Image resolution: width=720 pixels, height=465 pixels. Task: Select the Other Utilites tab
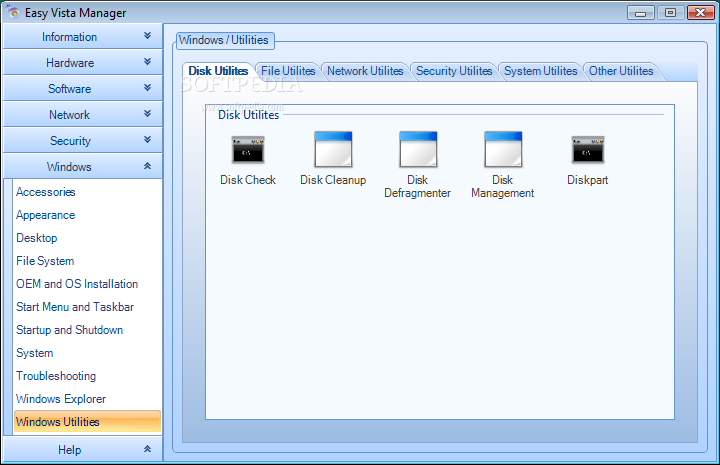621,71
